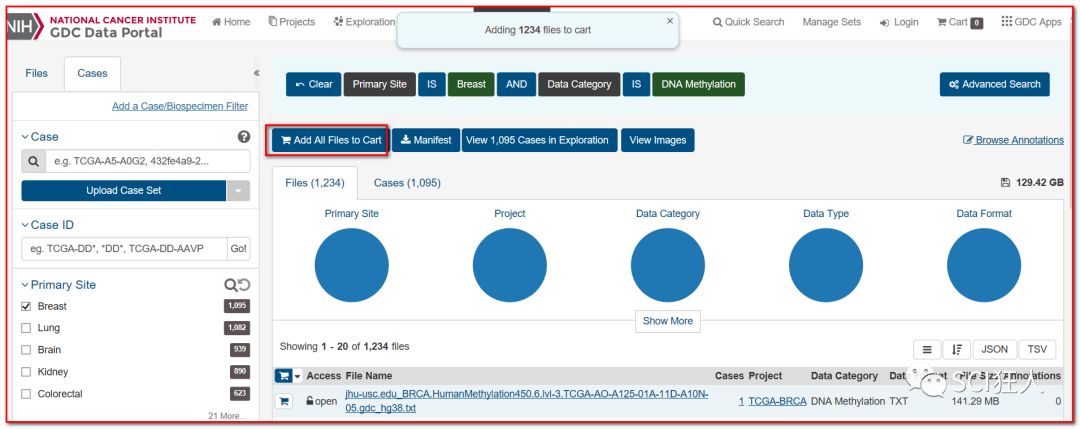
Task: Click the cases count '1' link
Action: (x=741, y=401)
